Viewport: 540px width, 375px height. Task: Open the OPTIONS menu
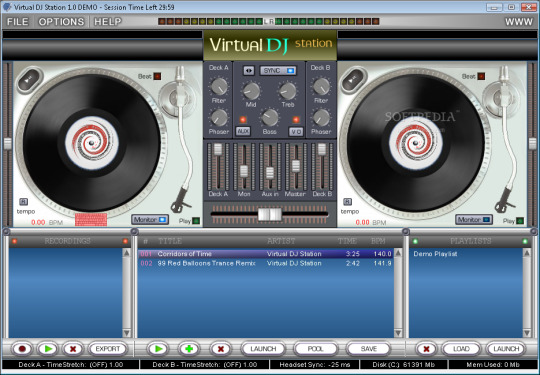(x=61, y=22)
